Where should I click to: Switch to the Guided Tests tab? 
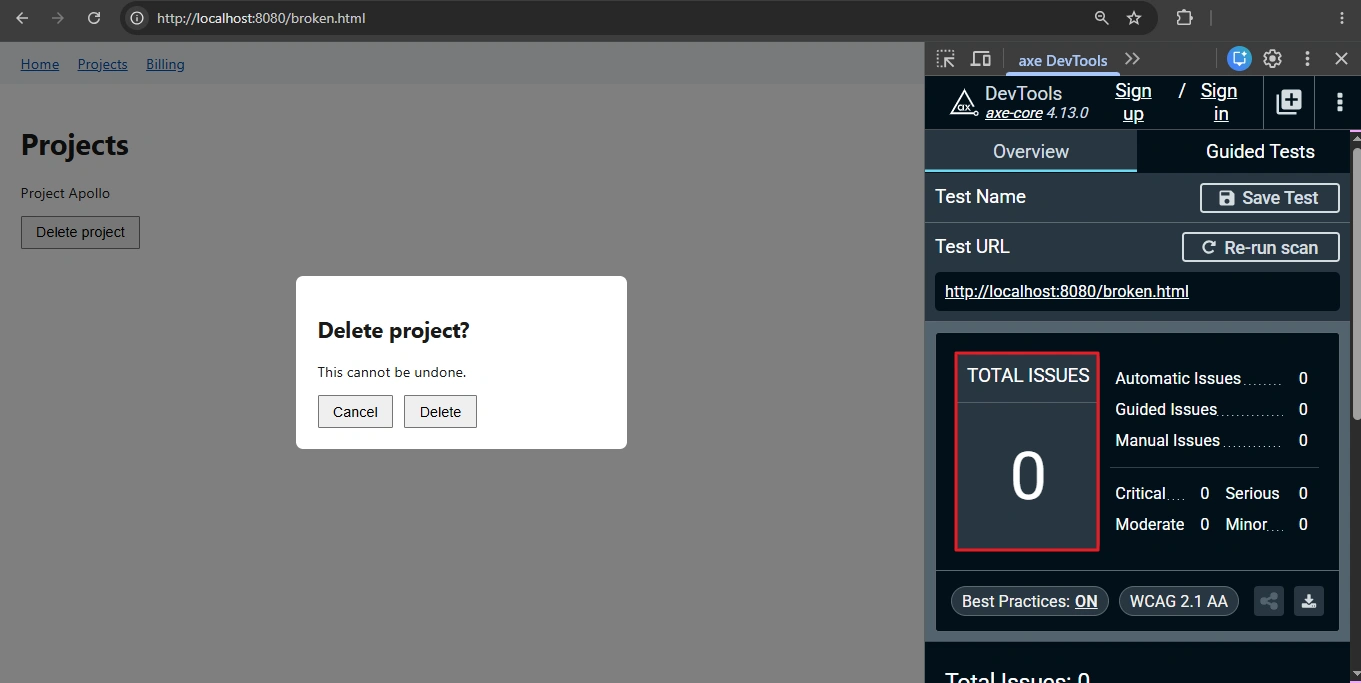(1260, 151)
